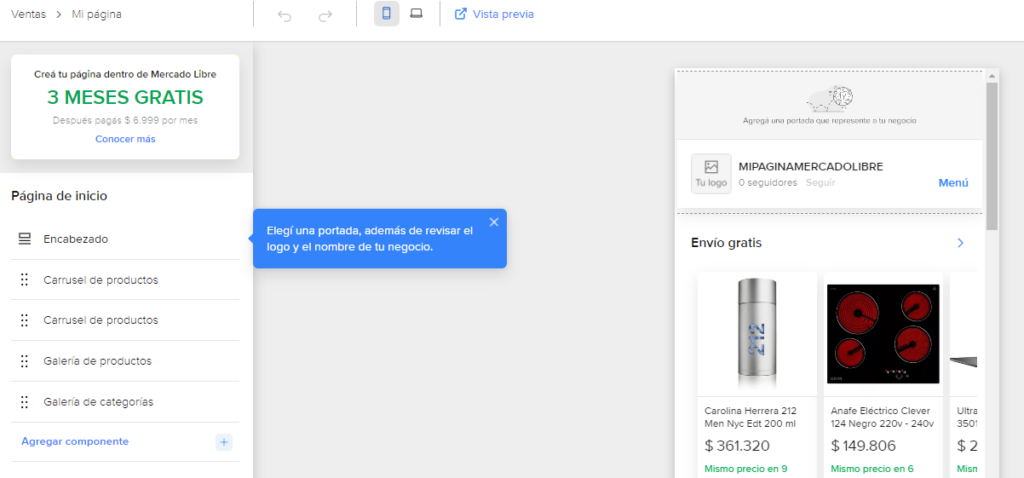Go to Ventas breadcrumb
The image size is (1024, 478).
29,14
